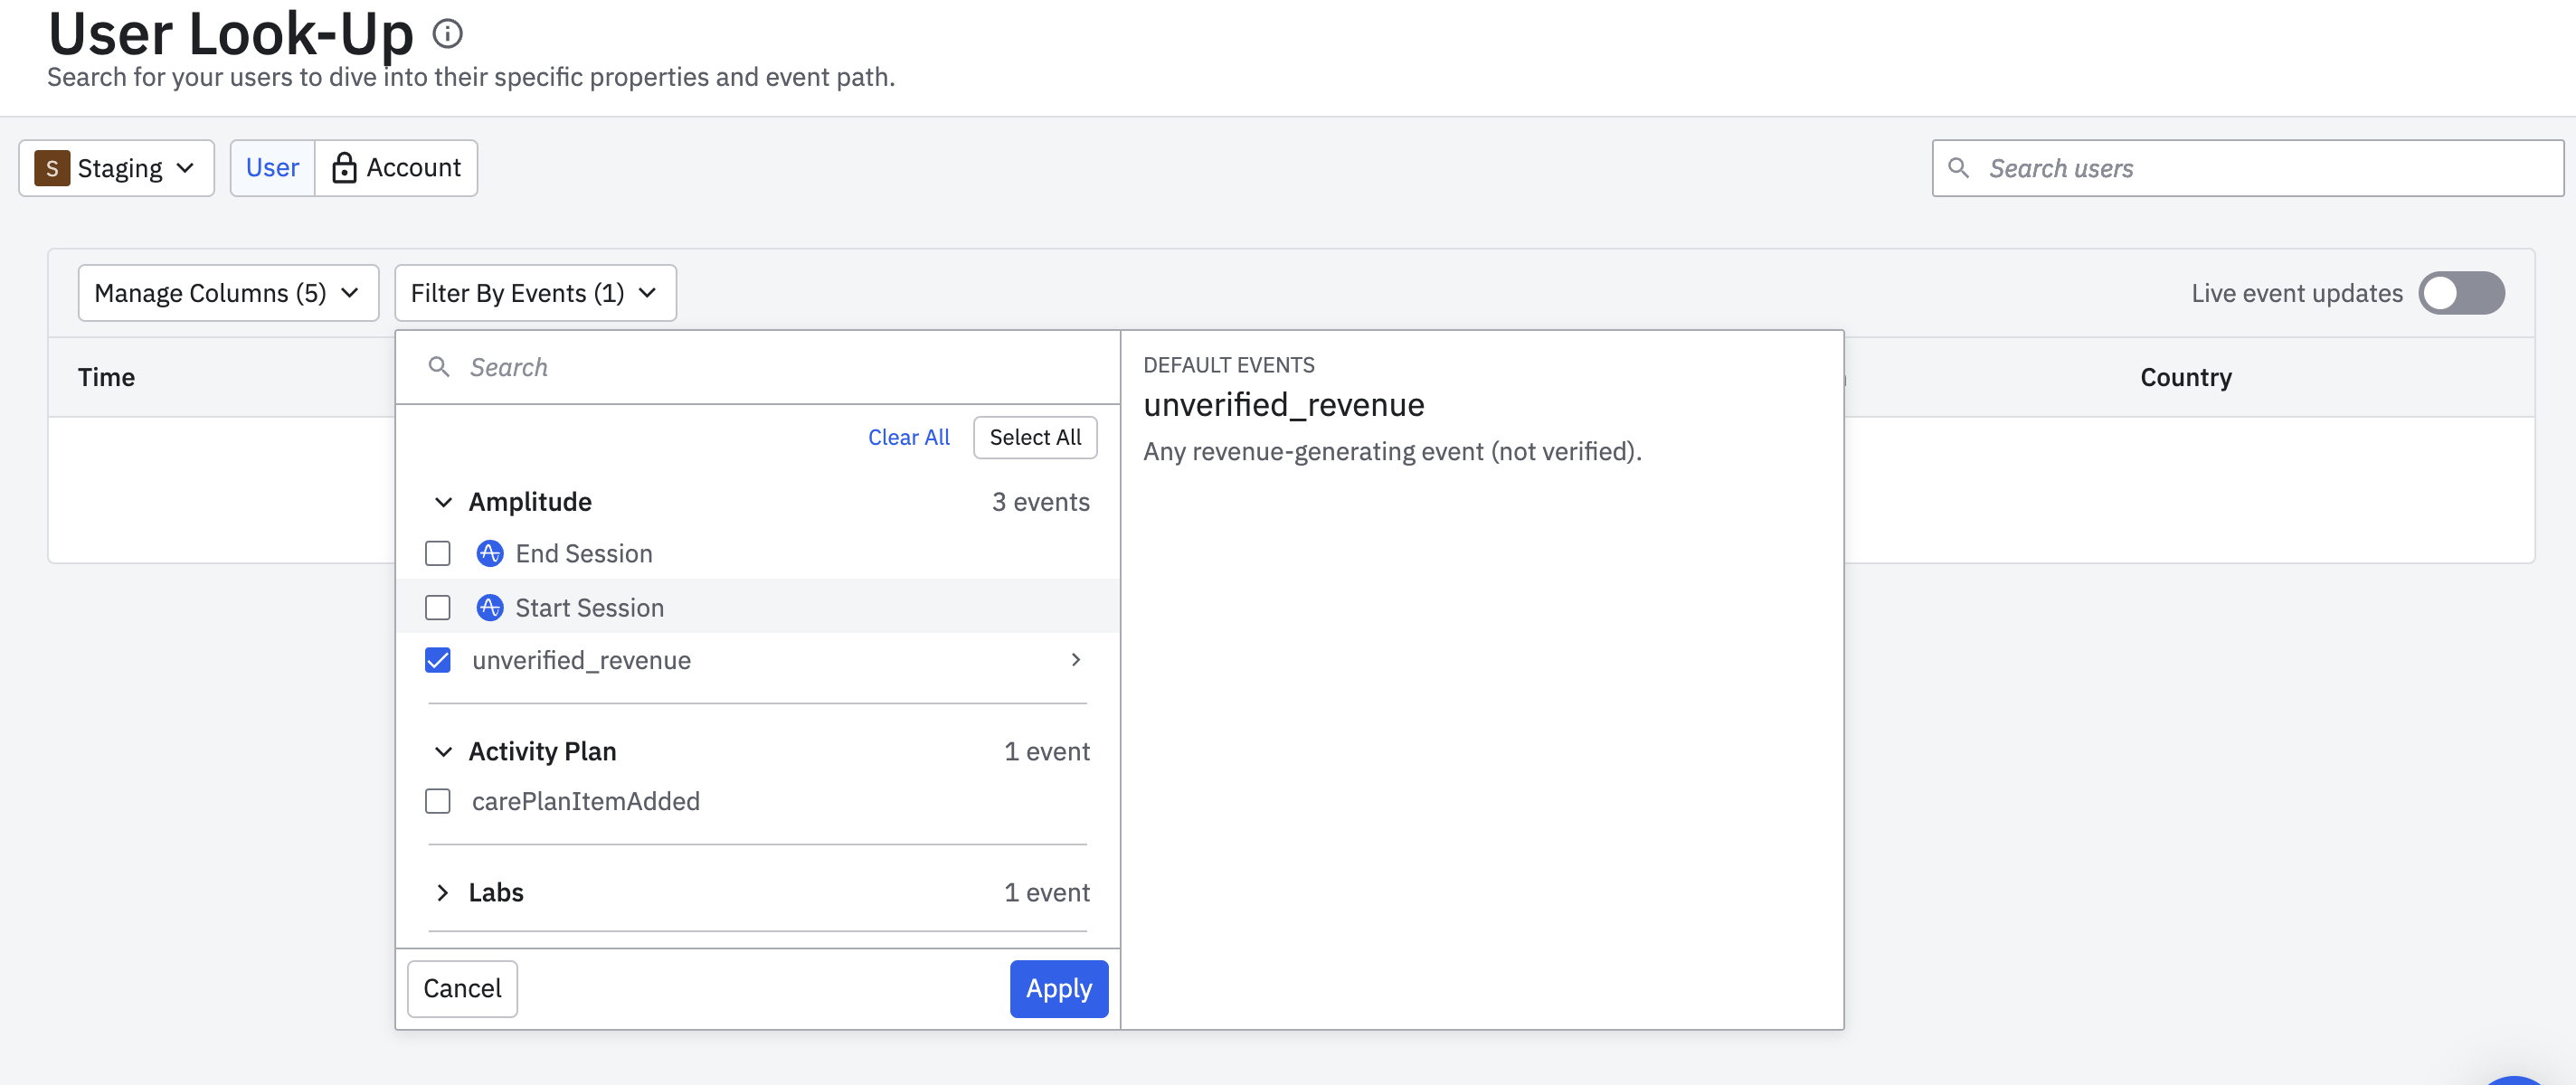Click the lock icon on Account tab

(343, 168)
